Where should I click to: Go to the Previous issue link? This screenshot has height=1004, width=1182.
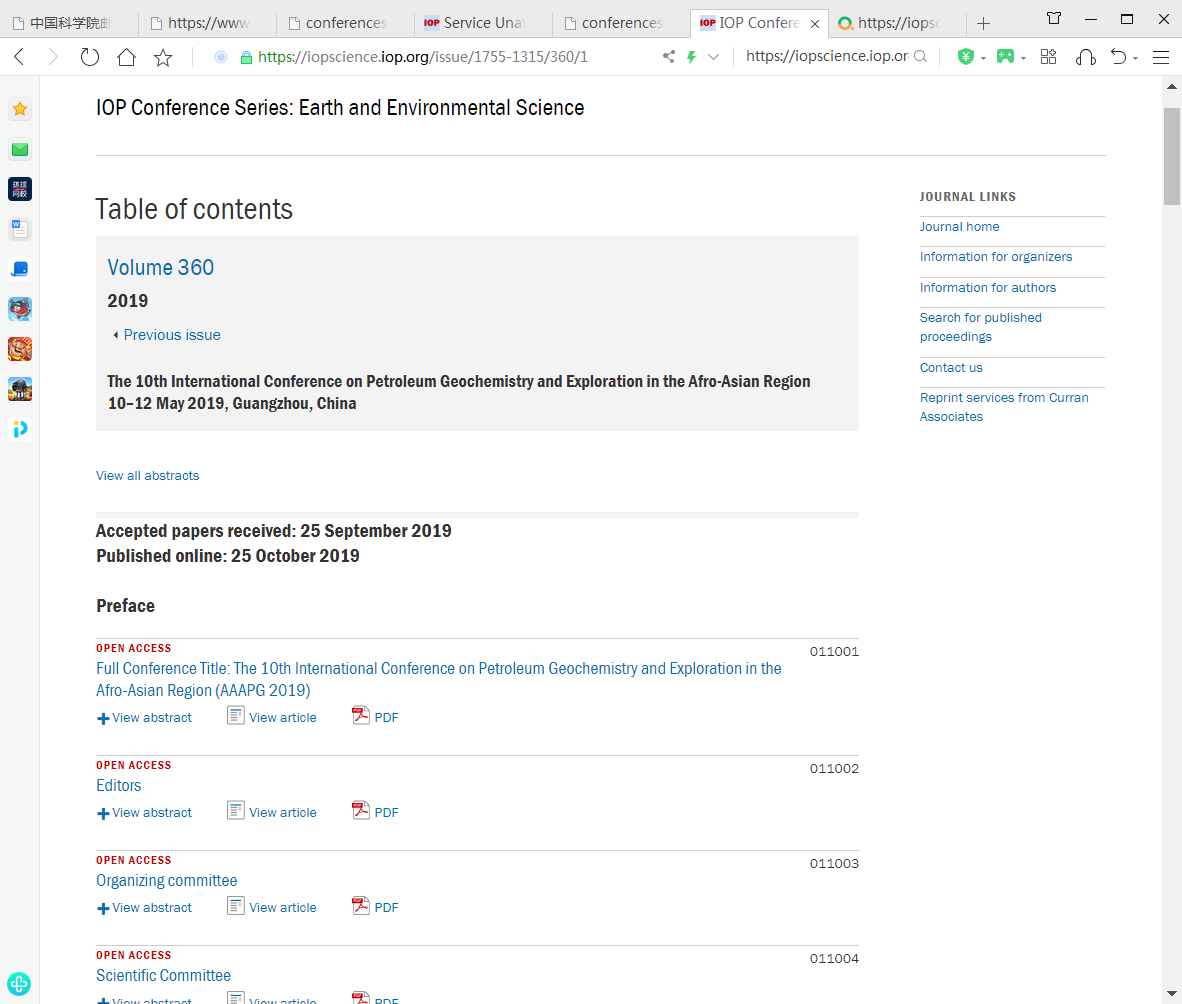tap(171, 335)
